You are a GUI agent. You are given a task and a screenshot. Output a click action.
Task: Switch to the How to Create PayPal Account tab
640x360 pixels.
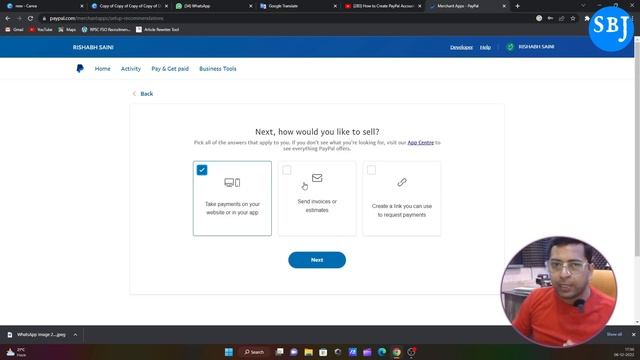(382, 6)
